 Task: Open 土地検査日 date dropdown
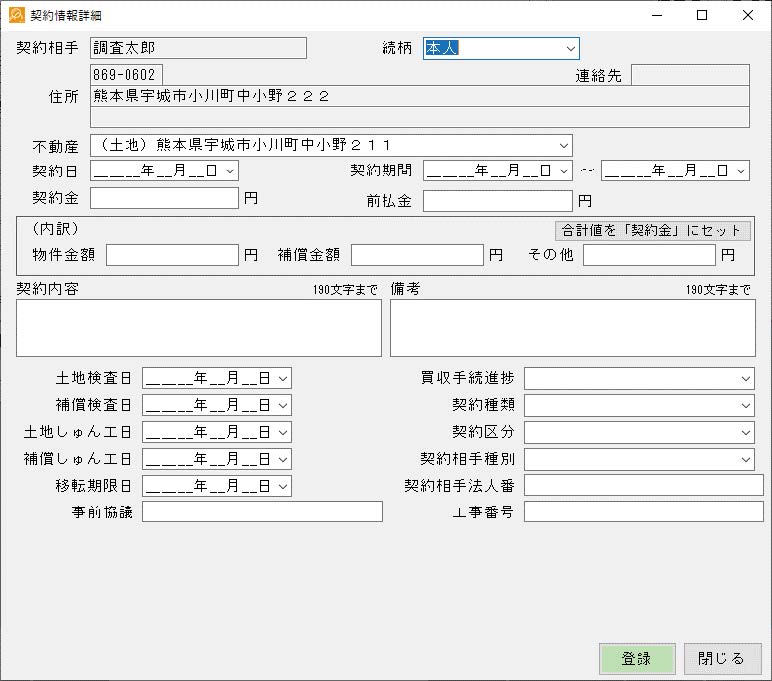283,378
